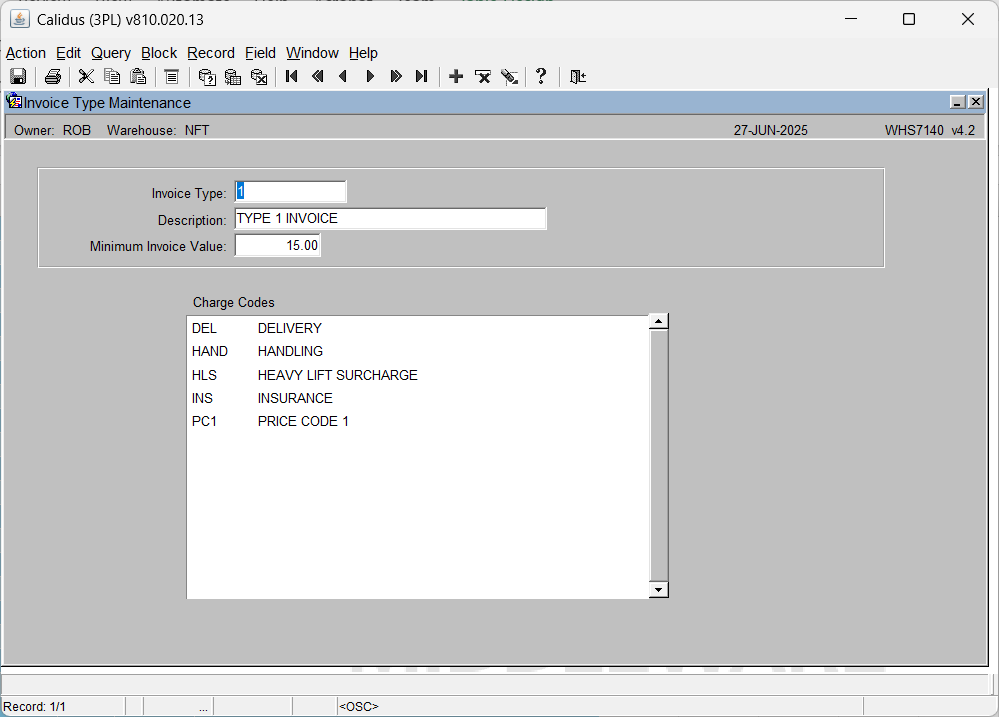Go to next record arrow icon
This screenshot has width=999, height=717.
click(x=370, y=76)
